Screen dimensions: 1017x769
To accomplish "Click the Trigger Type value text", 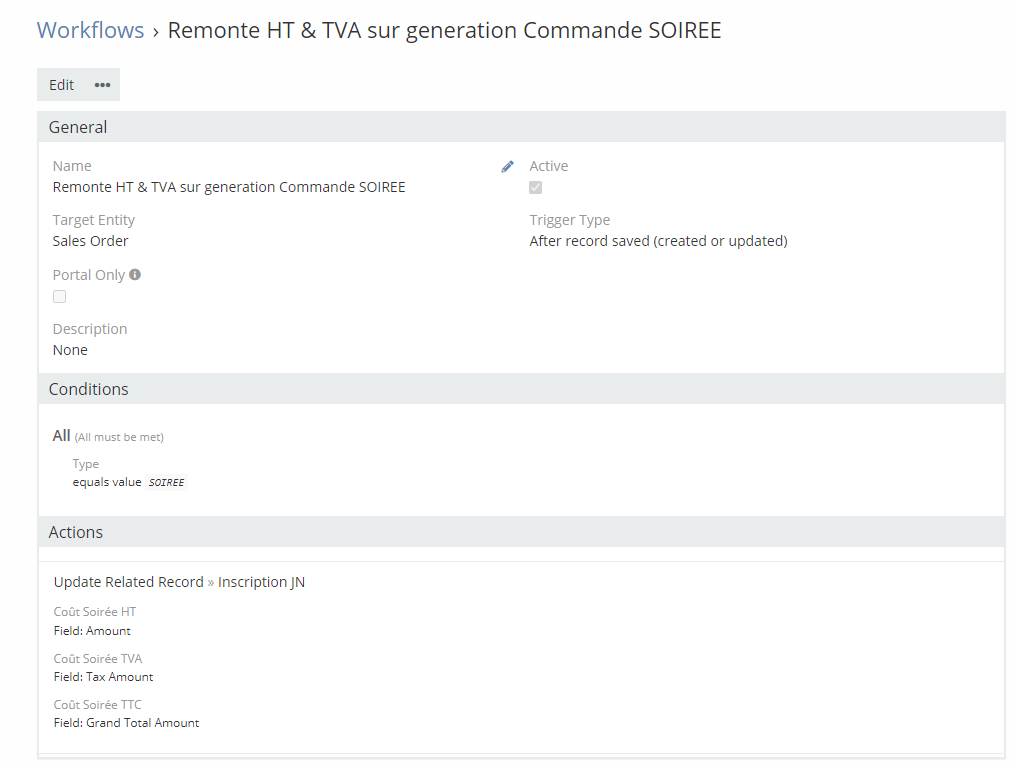I will (x=658, y=241).
